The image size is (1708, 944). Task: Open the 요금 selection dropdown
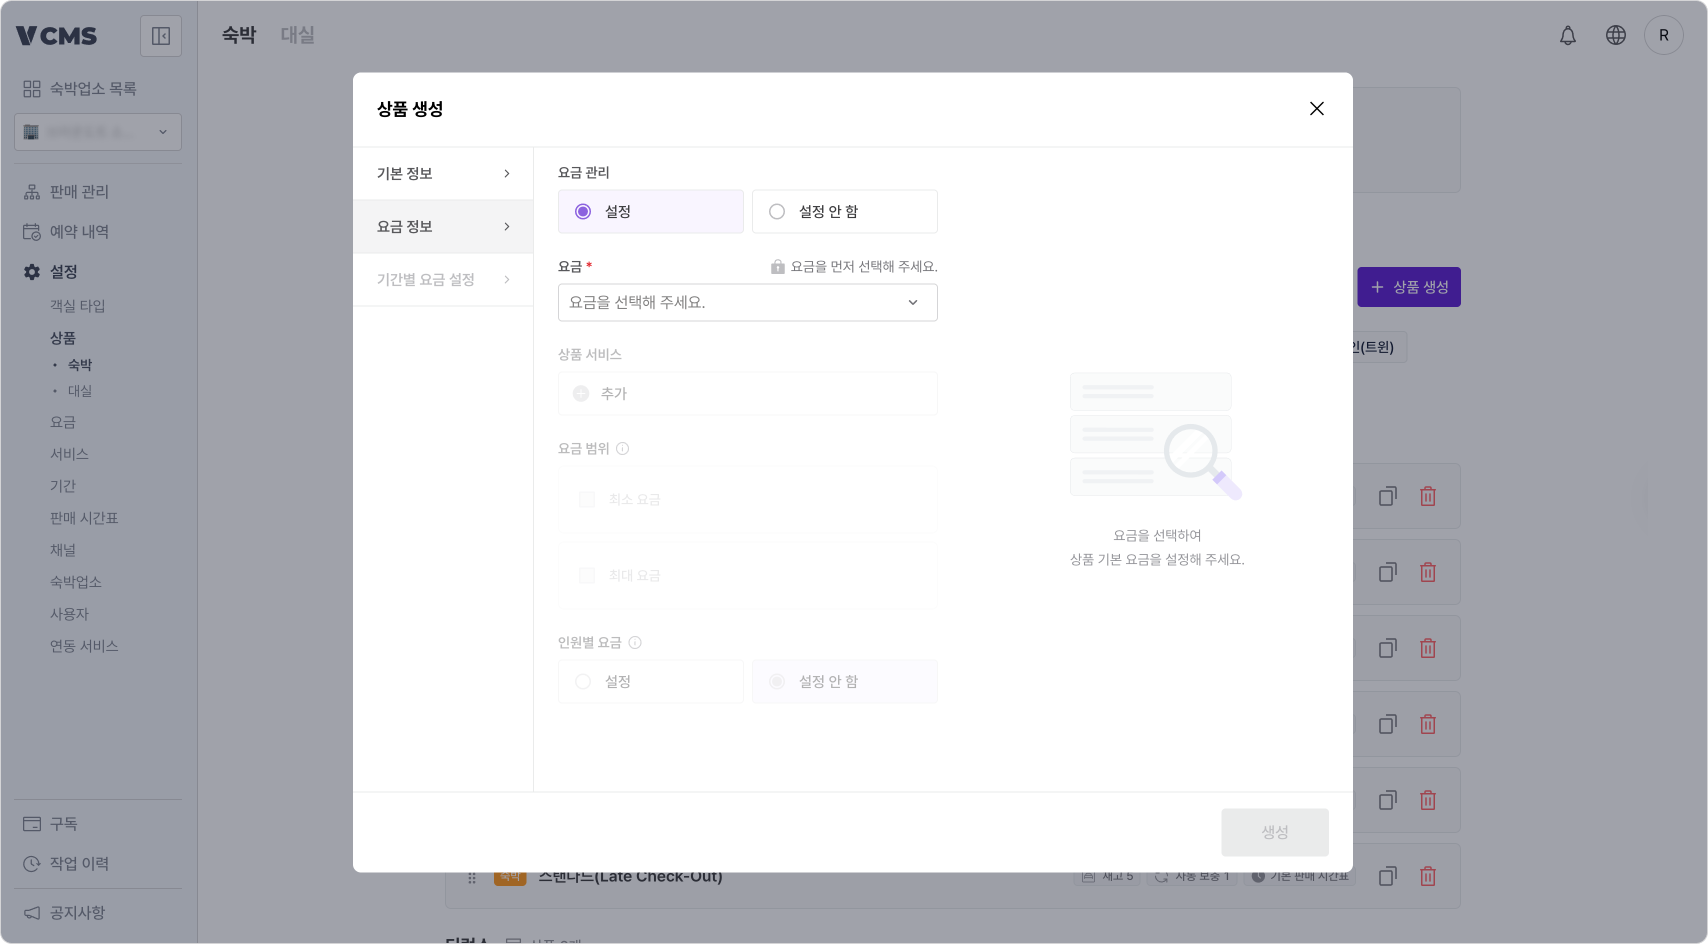point(747,302)
